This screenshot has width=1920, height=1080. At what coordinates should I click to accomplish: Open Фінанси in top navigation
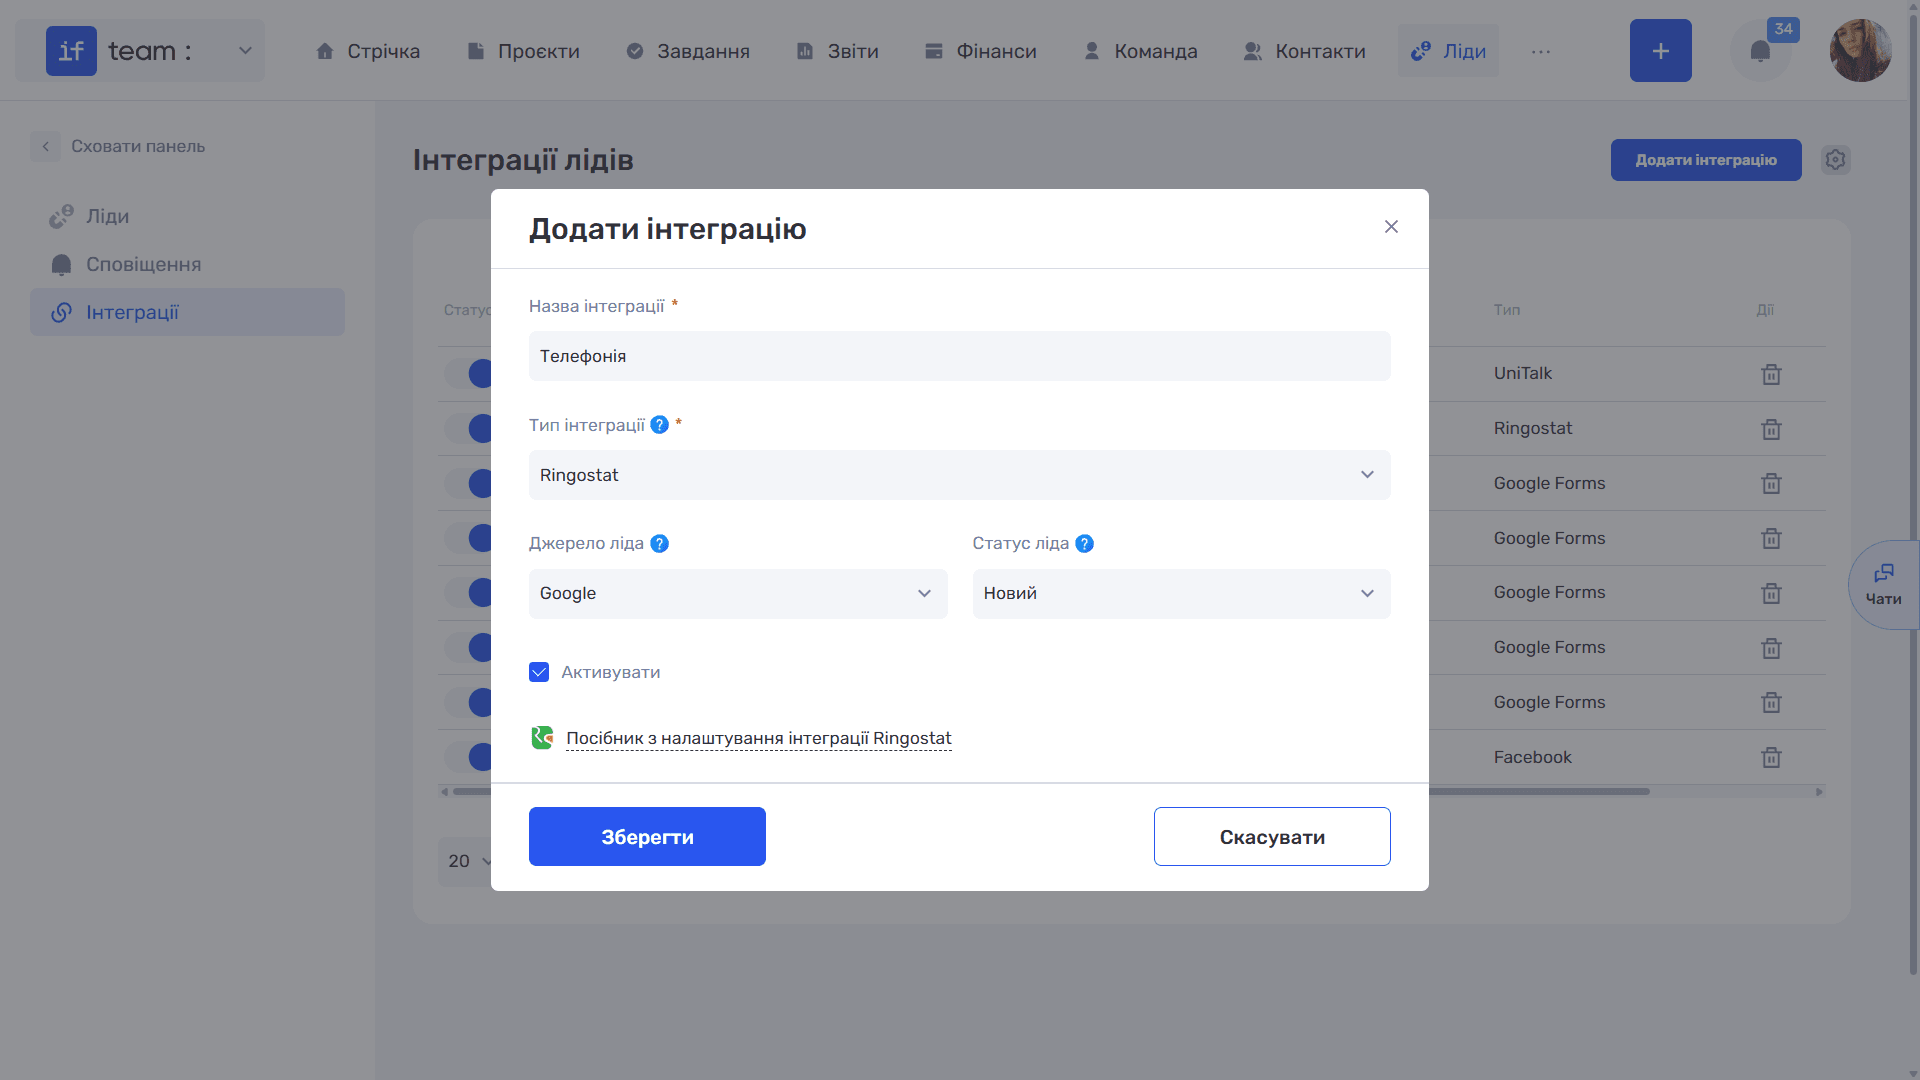tap(981, 51)
